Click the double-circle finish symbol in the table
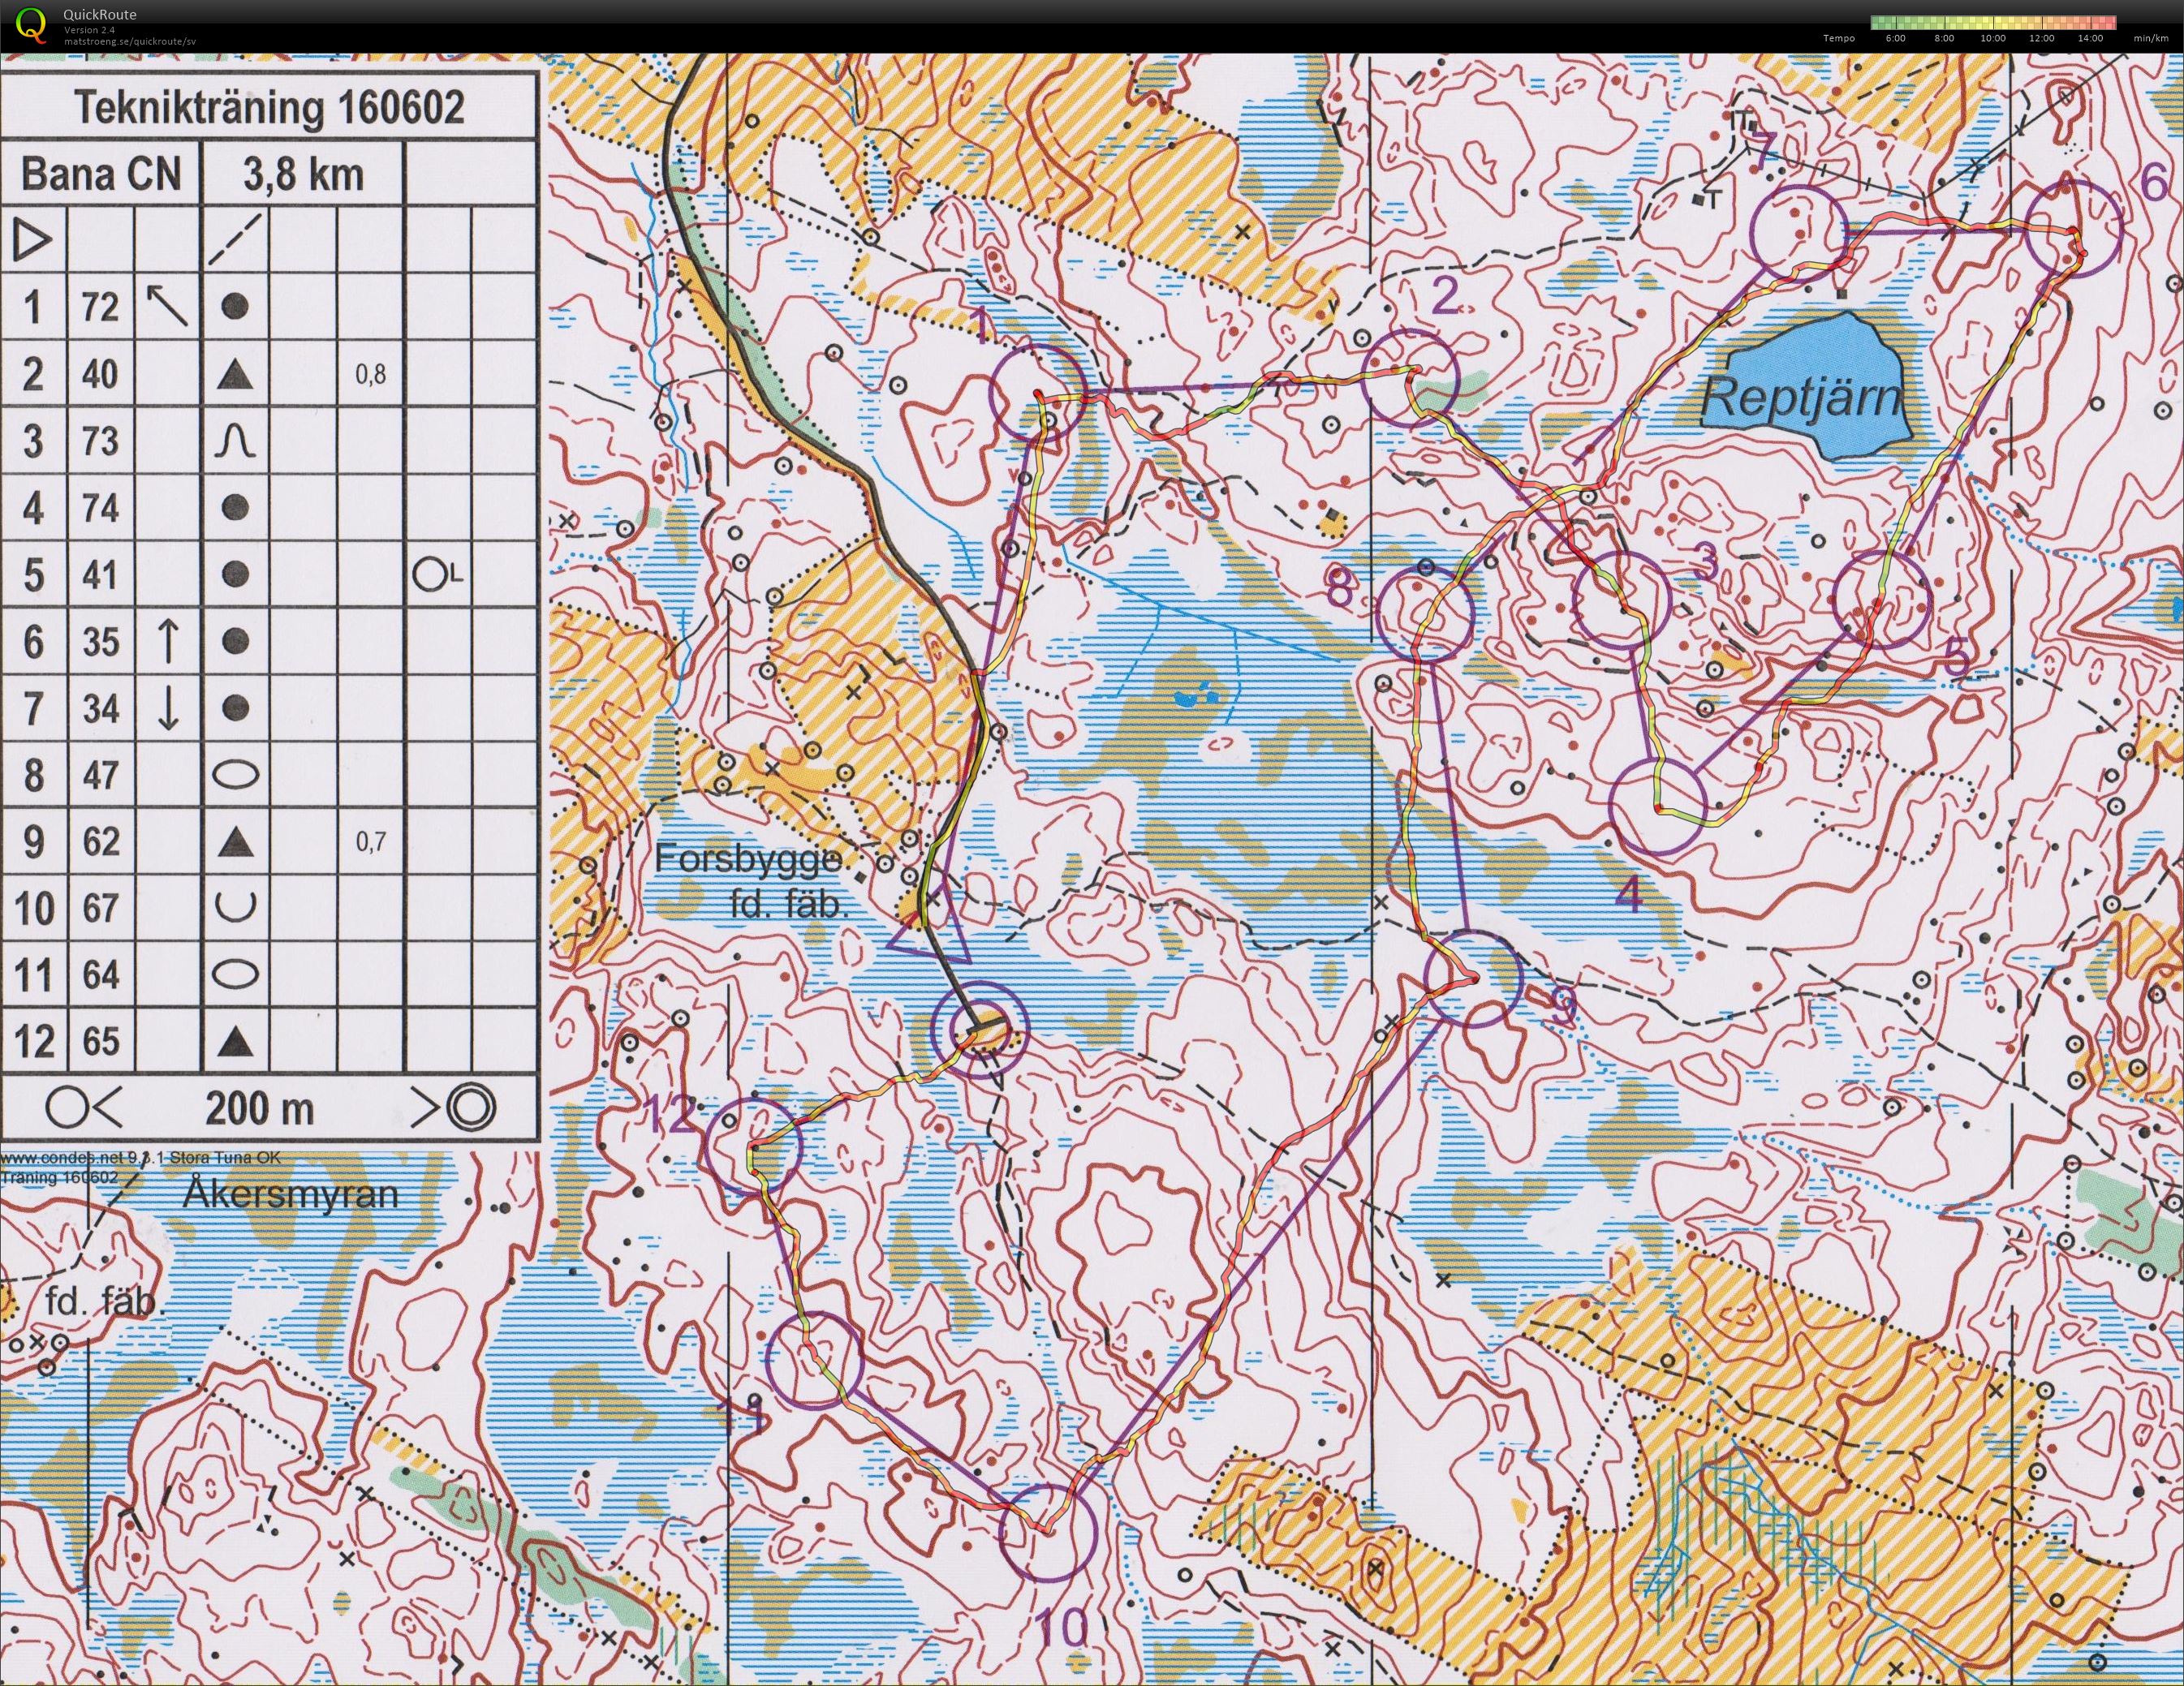This screenshot has width=2184, height=1686. pyautogui.click(x=469, y=1108)
